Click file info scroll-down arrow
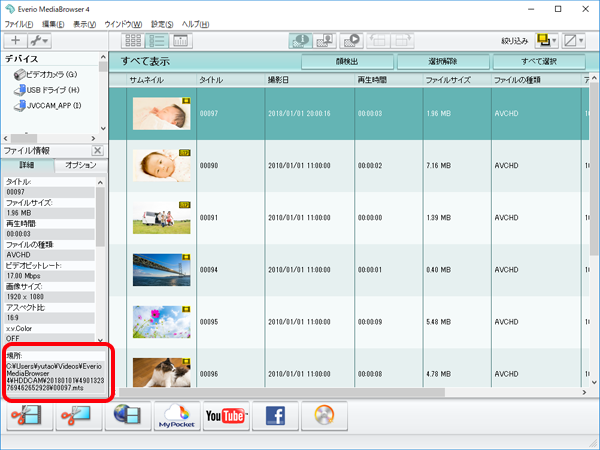The height and width of the screenshot is (450, 600). pyautogui.click(x=100, y=340)
